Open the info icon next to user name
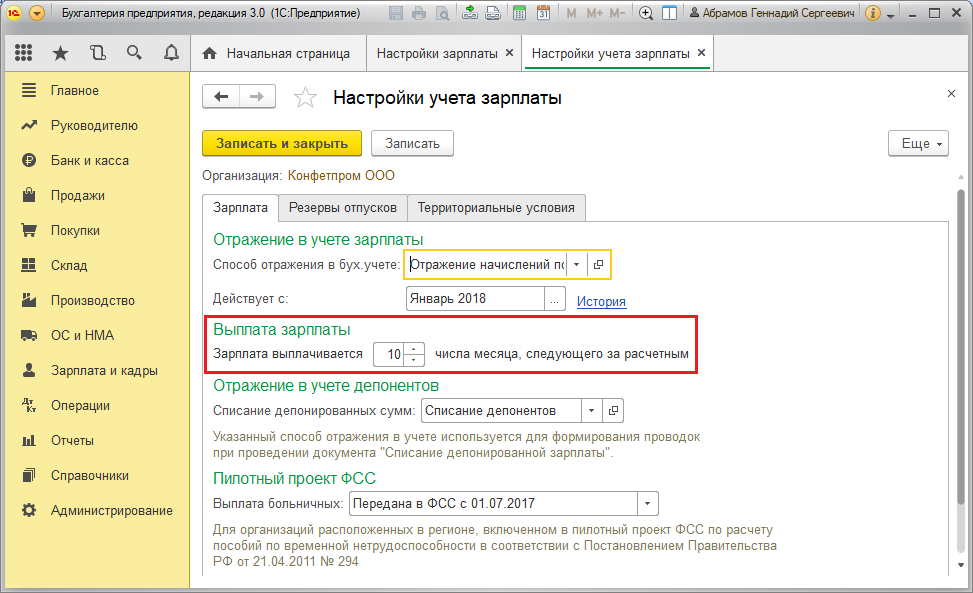The width and height of the screenshot is (973, 593). 872,12
